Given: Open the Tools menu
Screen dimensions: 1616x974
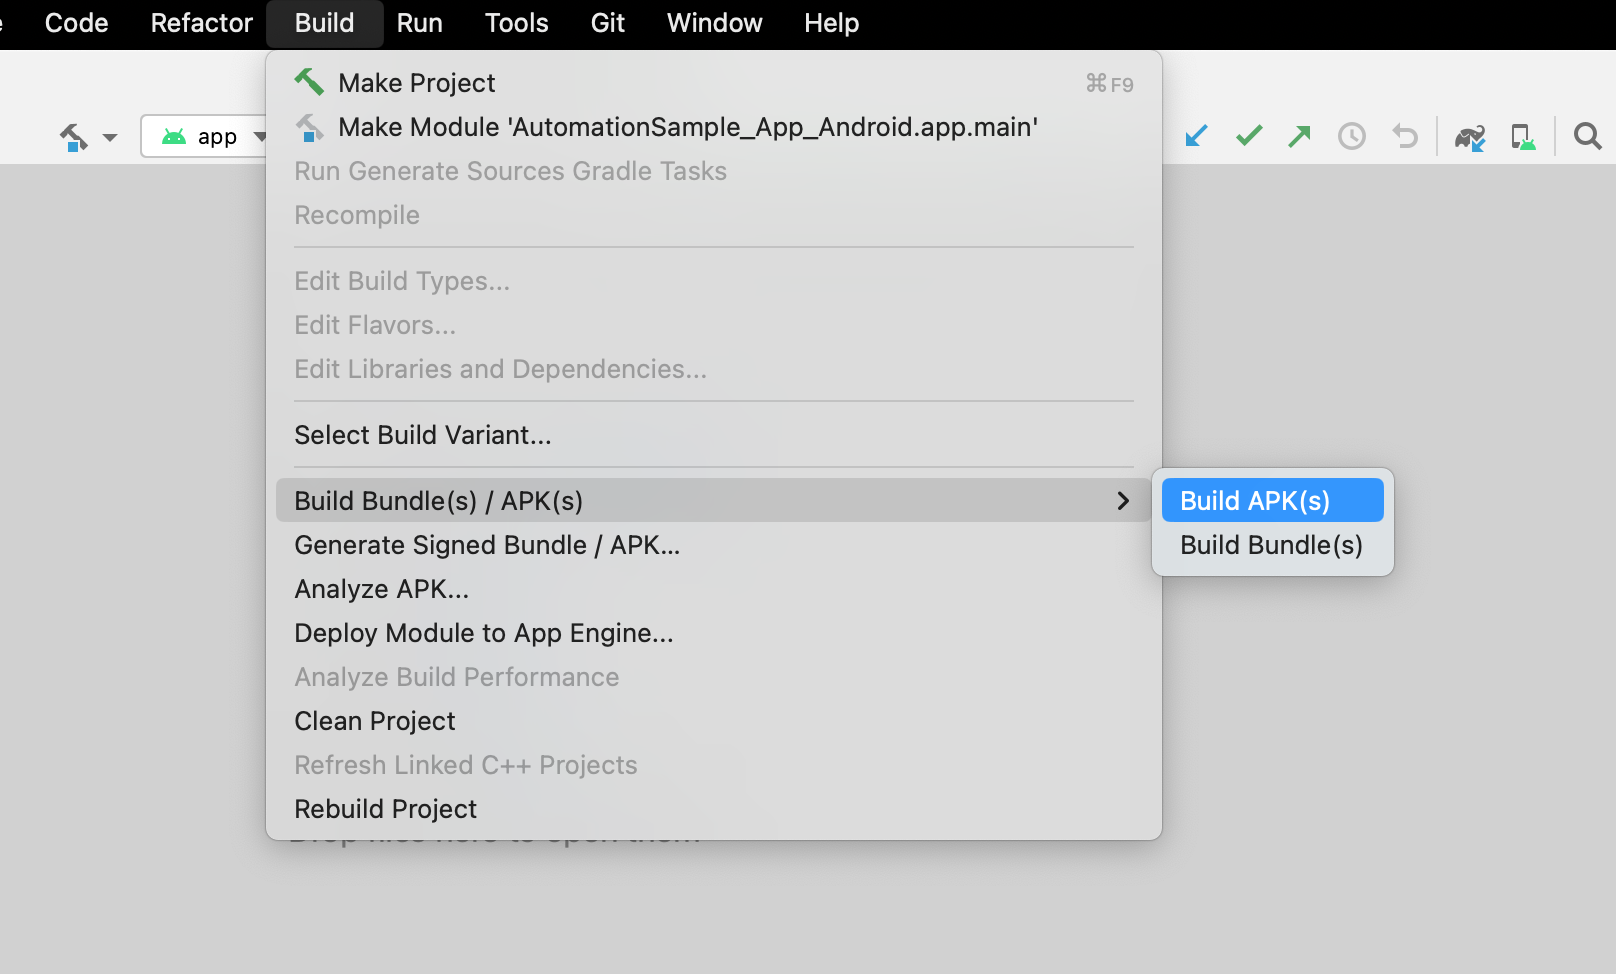Looking at the screenshot, I should [x=516, y=23].
